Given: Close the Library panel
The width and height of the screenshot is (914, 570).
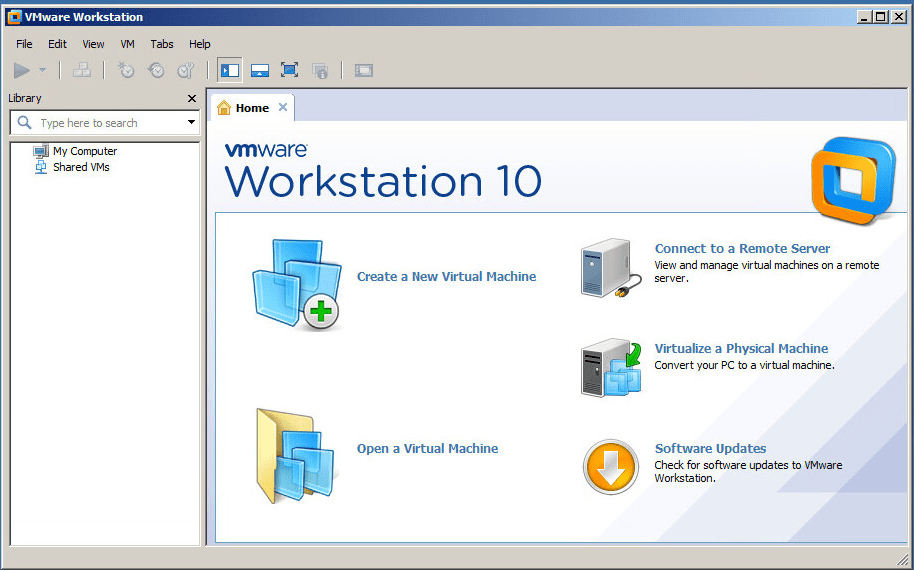Looking at the screenshot, I should (192, 98).
